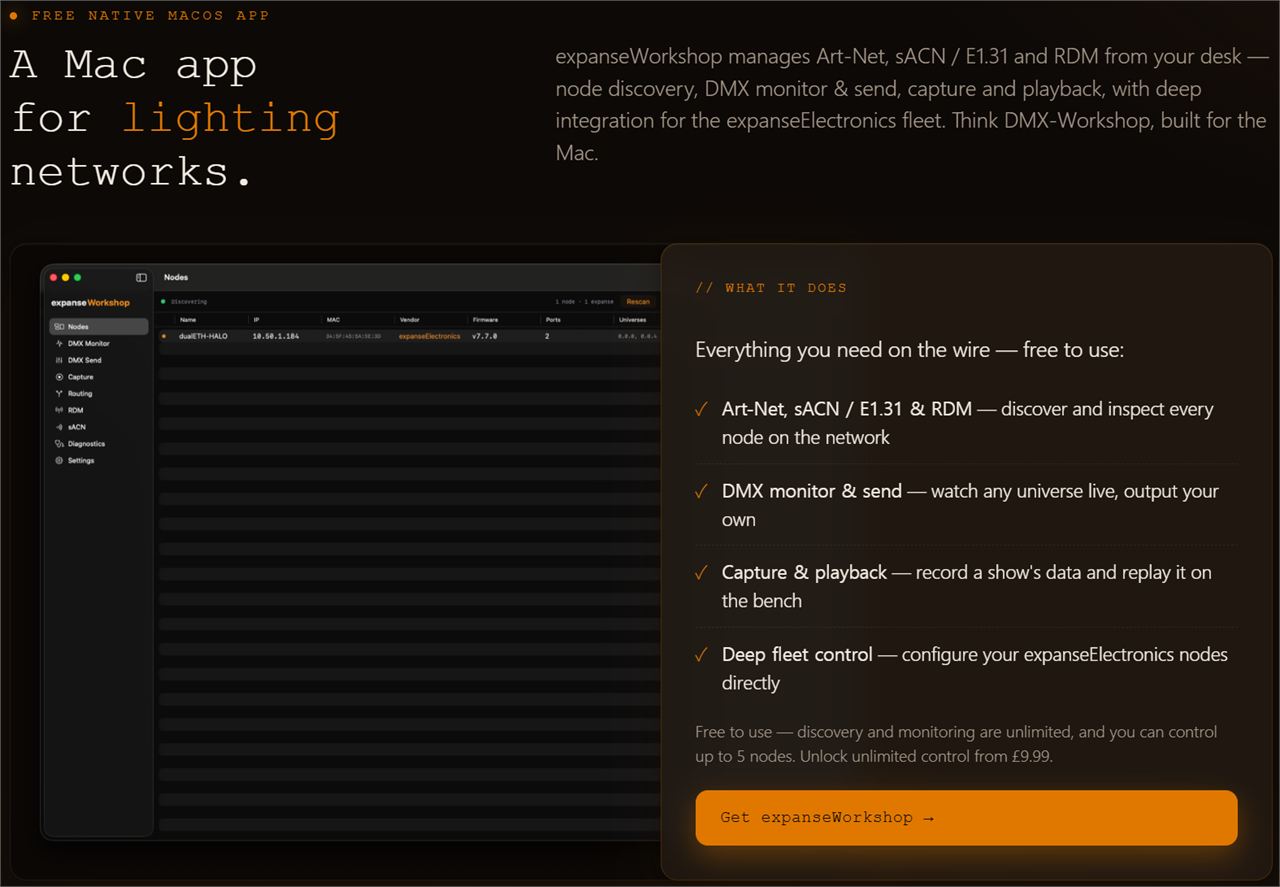
Task: Select the DMX Send faders icon
Action: 59,360
